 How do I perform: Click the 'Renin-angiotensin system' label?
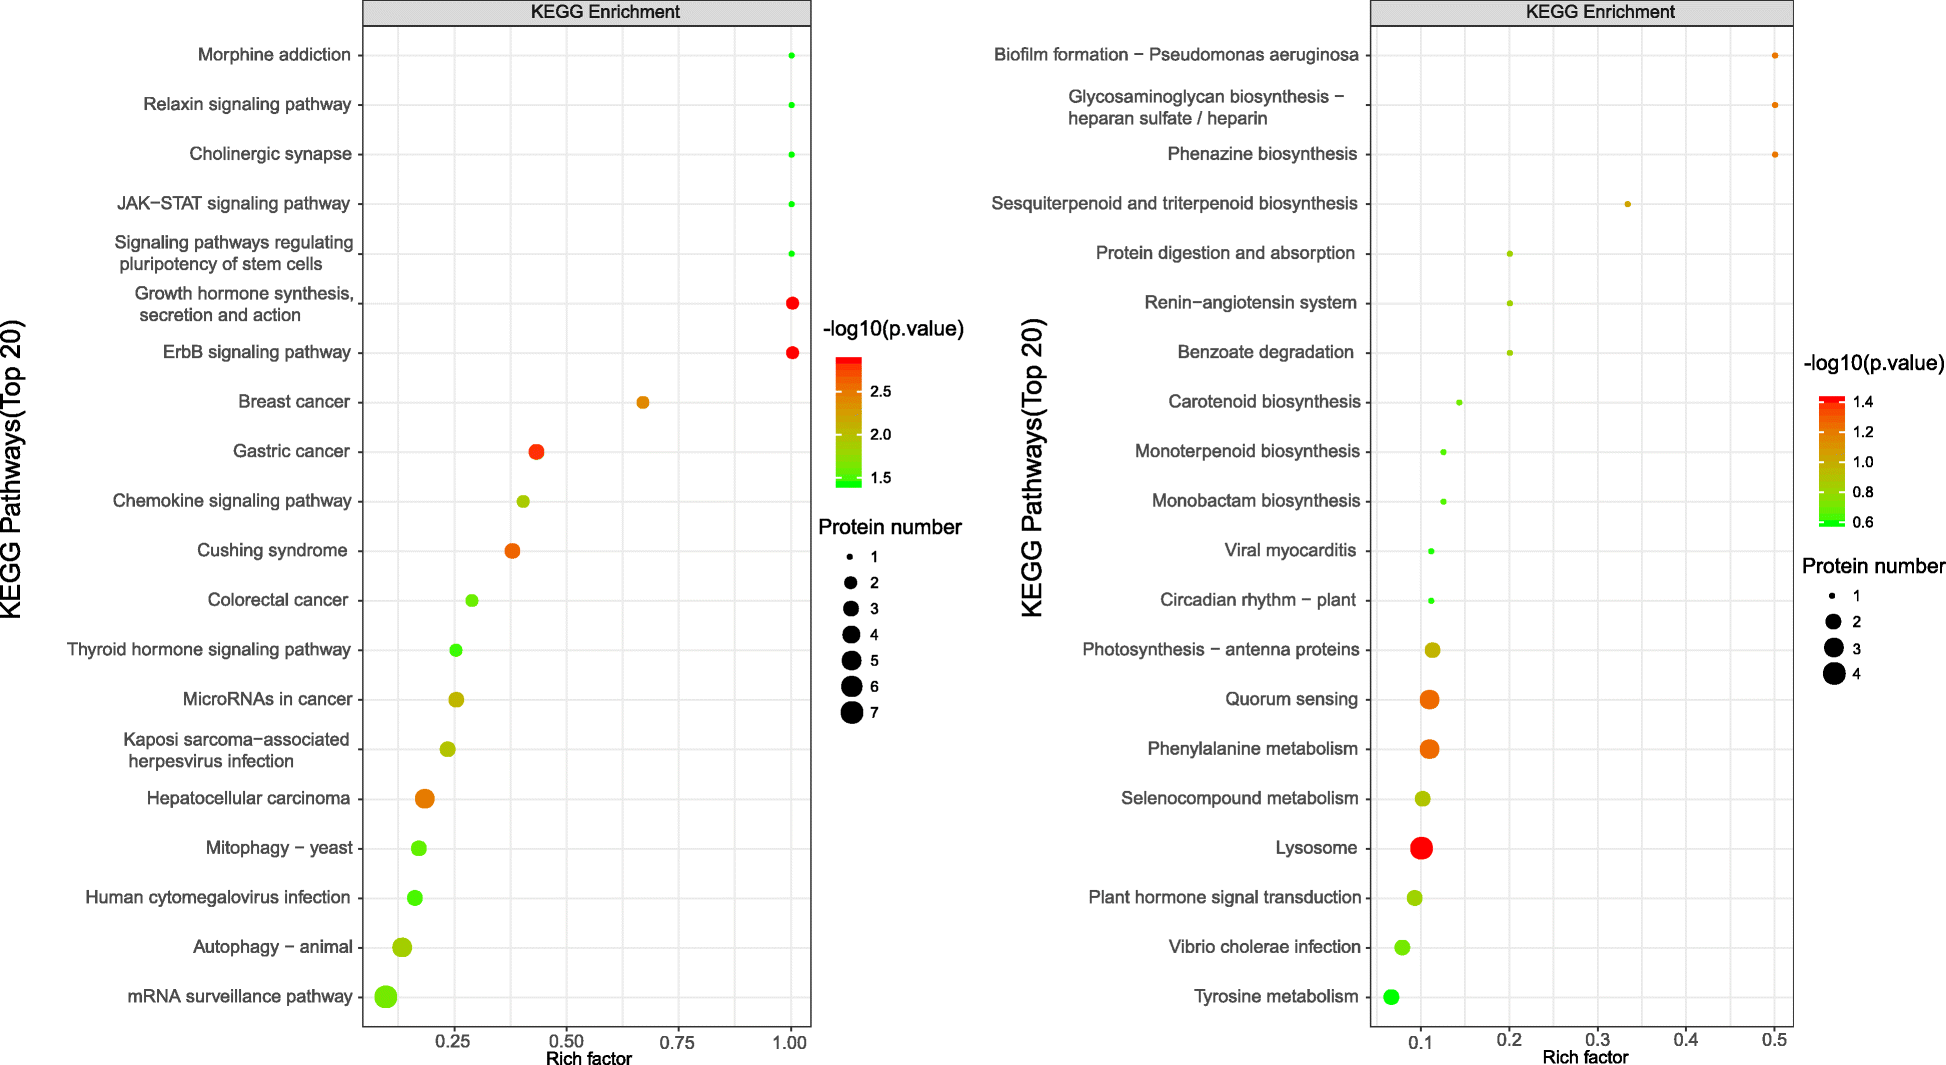click(x=1250, y=302)
